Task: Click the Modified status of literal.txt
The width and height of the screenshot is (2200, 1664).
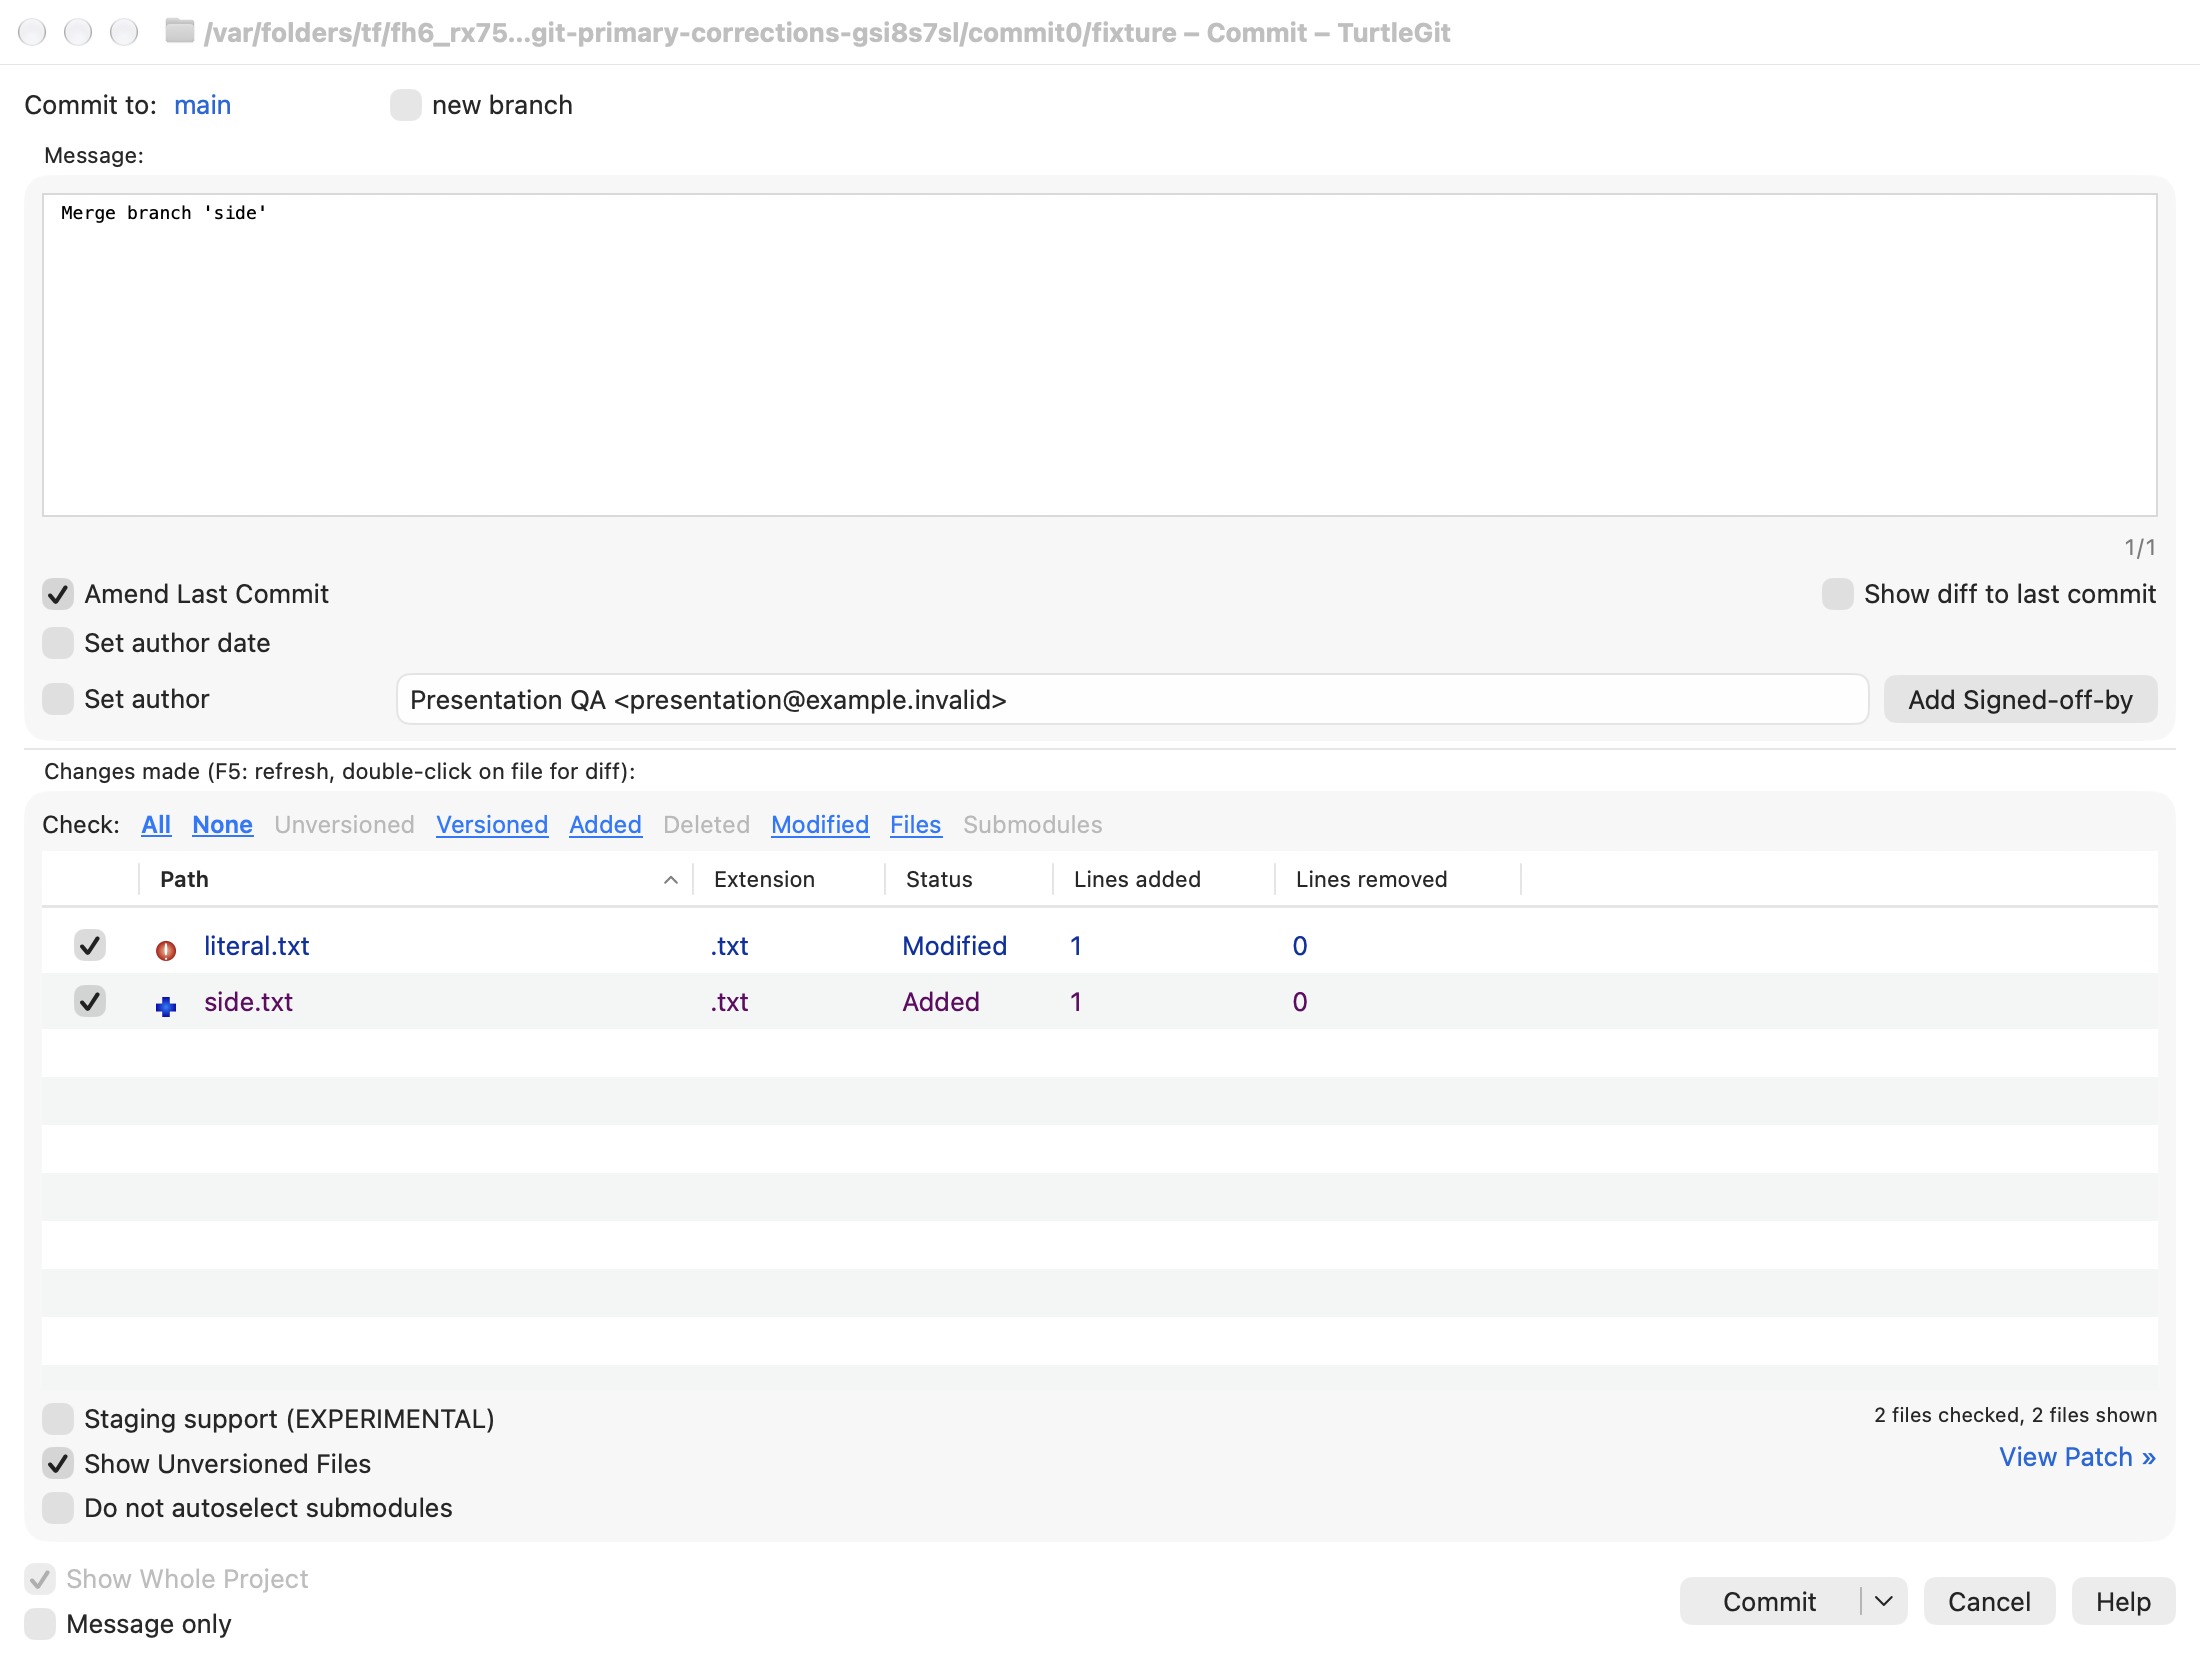Action: [954, 946]
